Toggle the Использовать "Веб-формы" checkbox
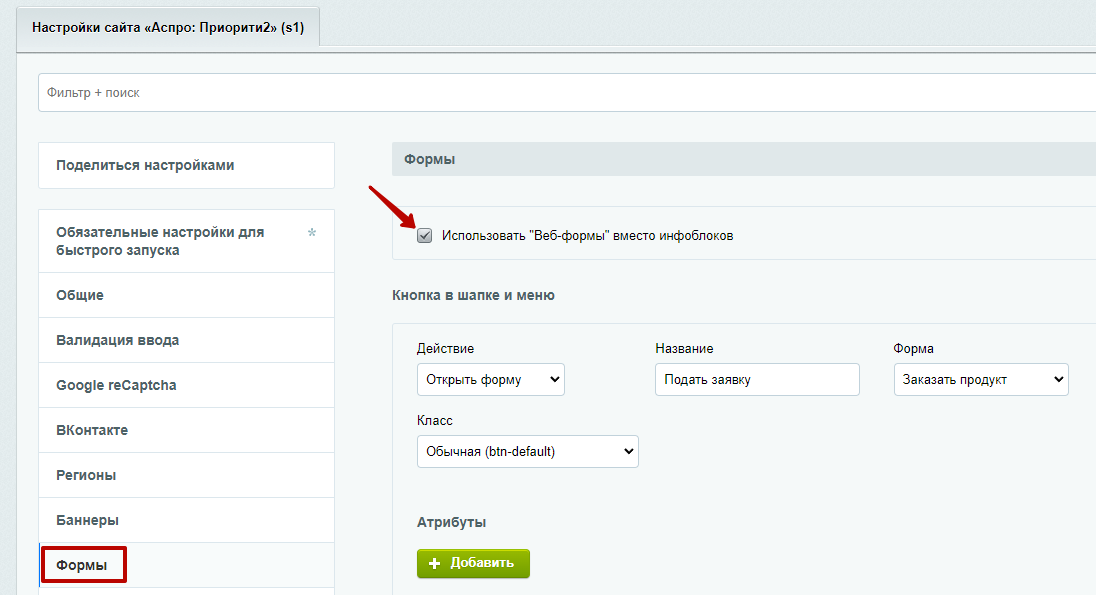 coord(424,236)
